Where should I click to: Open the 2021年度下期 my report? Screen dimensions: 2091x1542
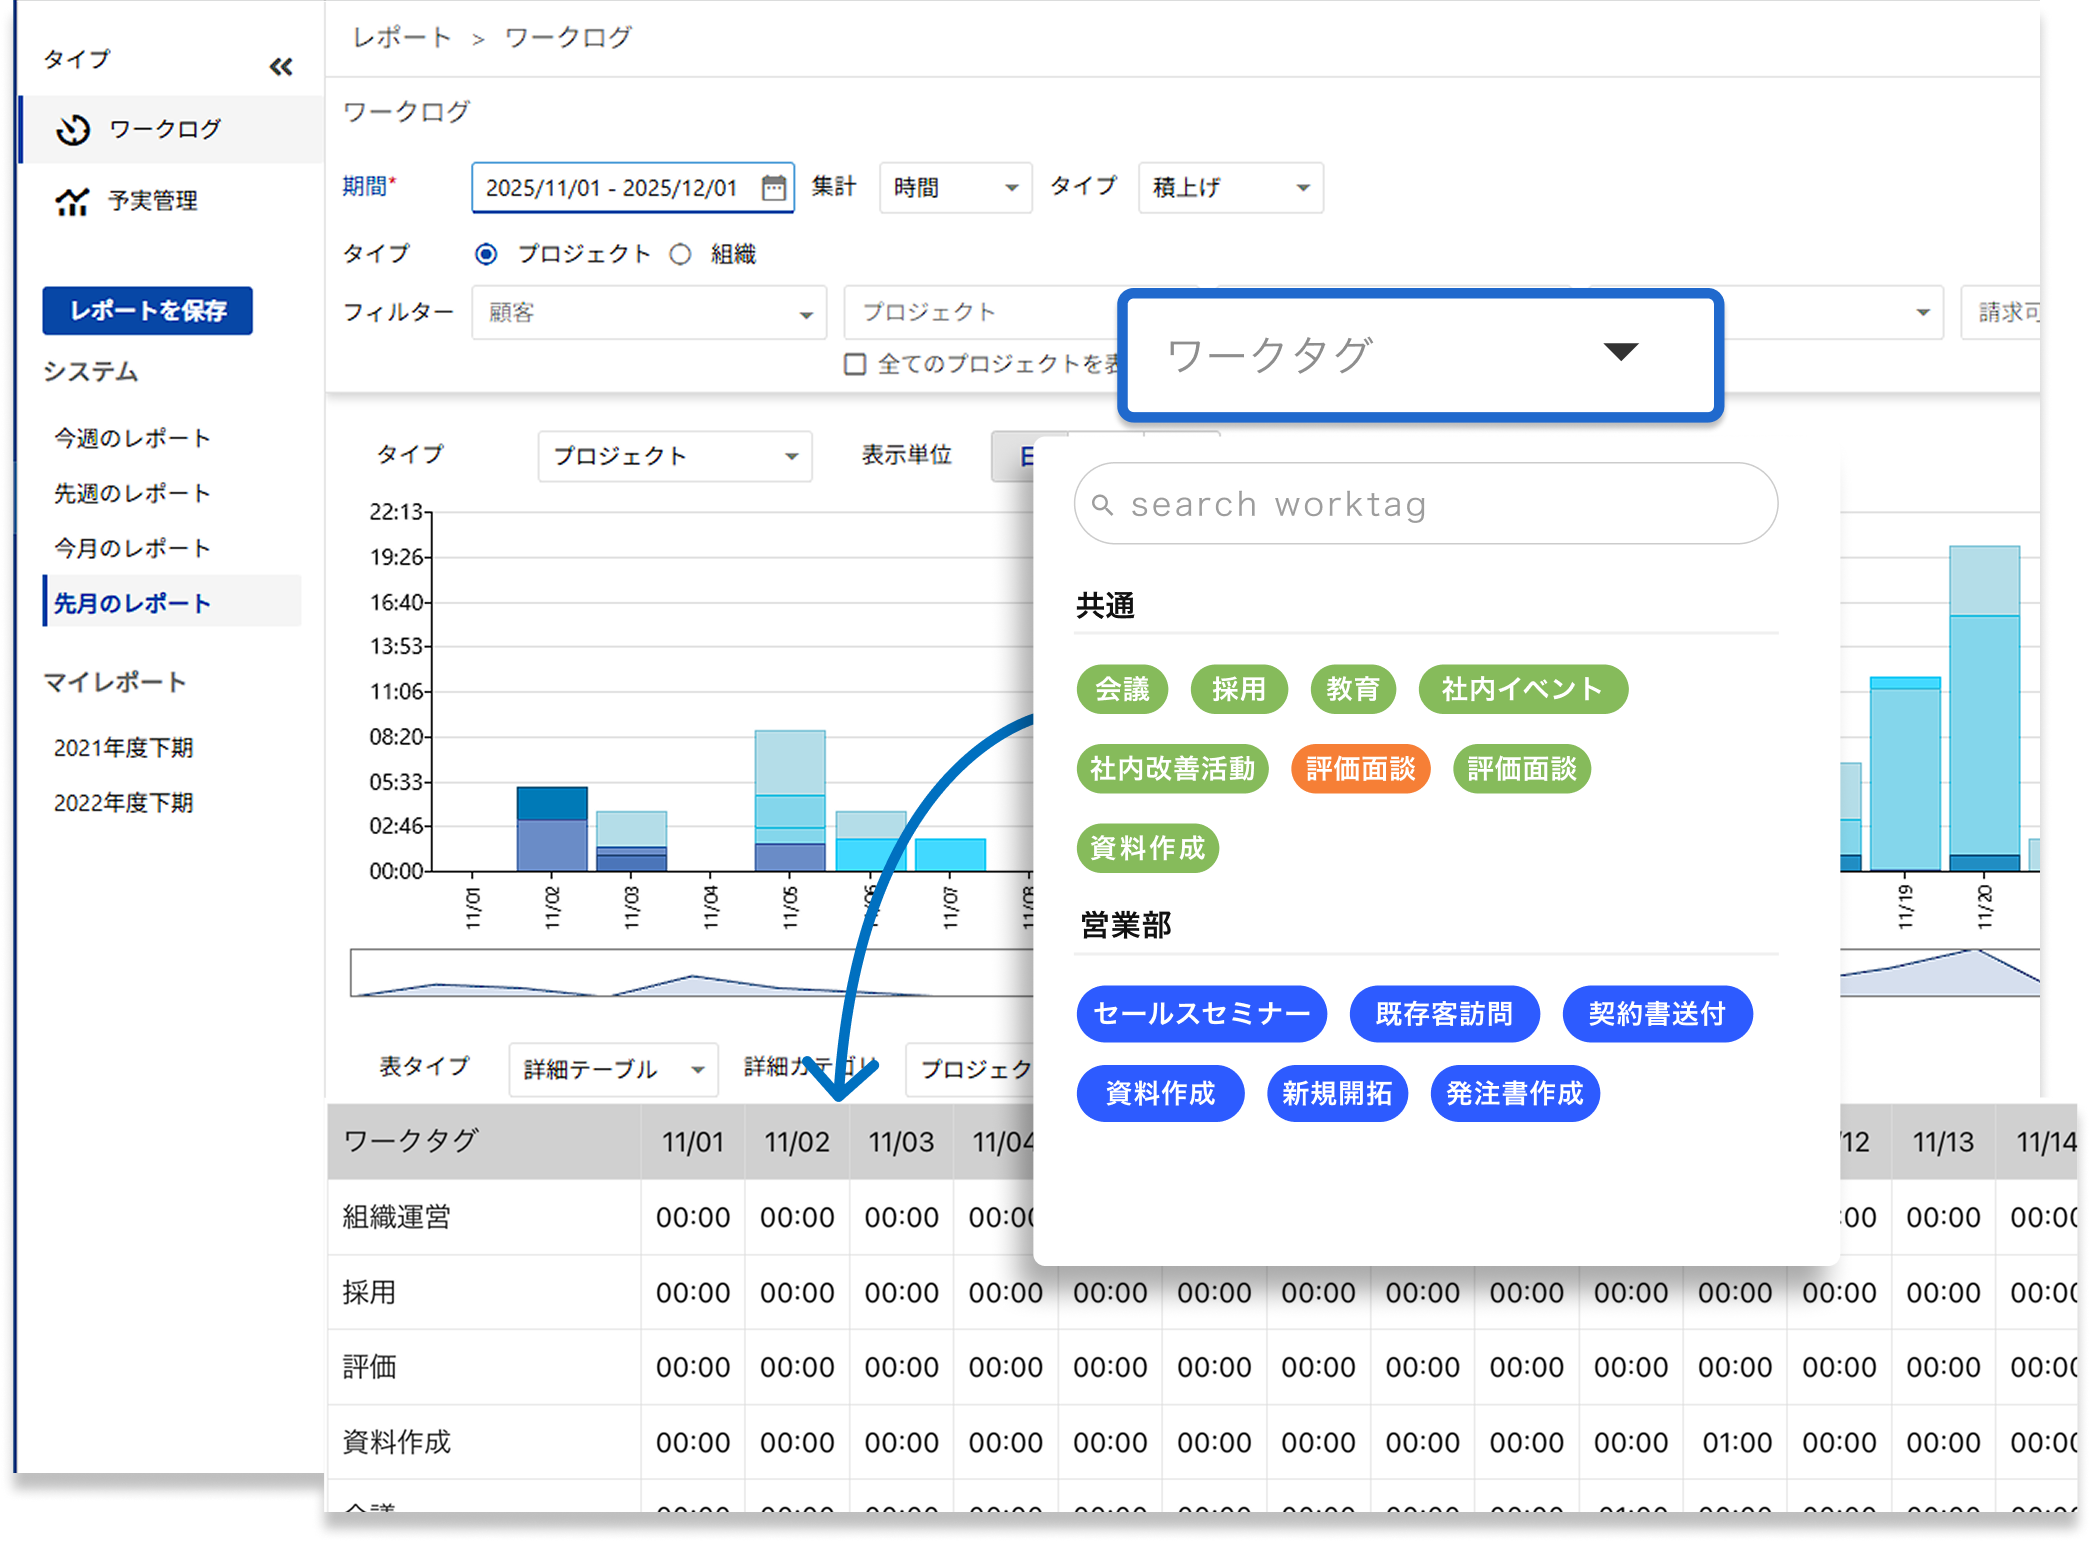click(x=123, y=747)
